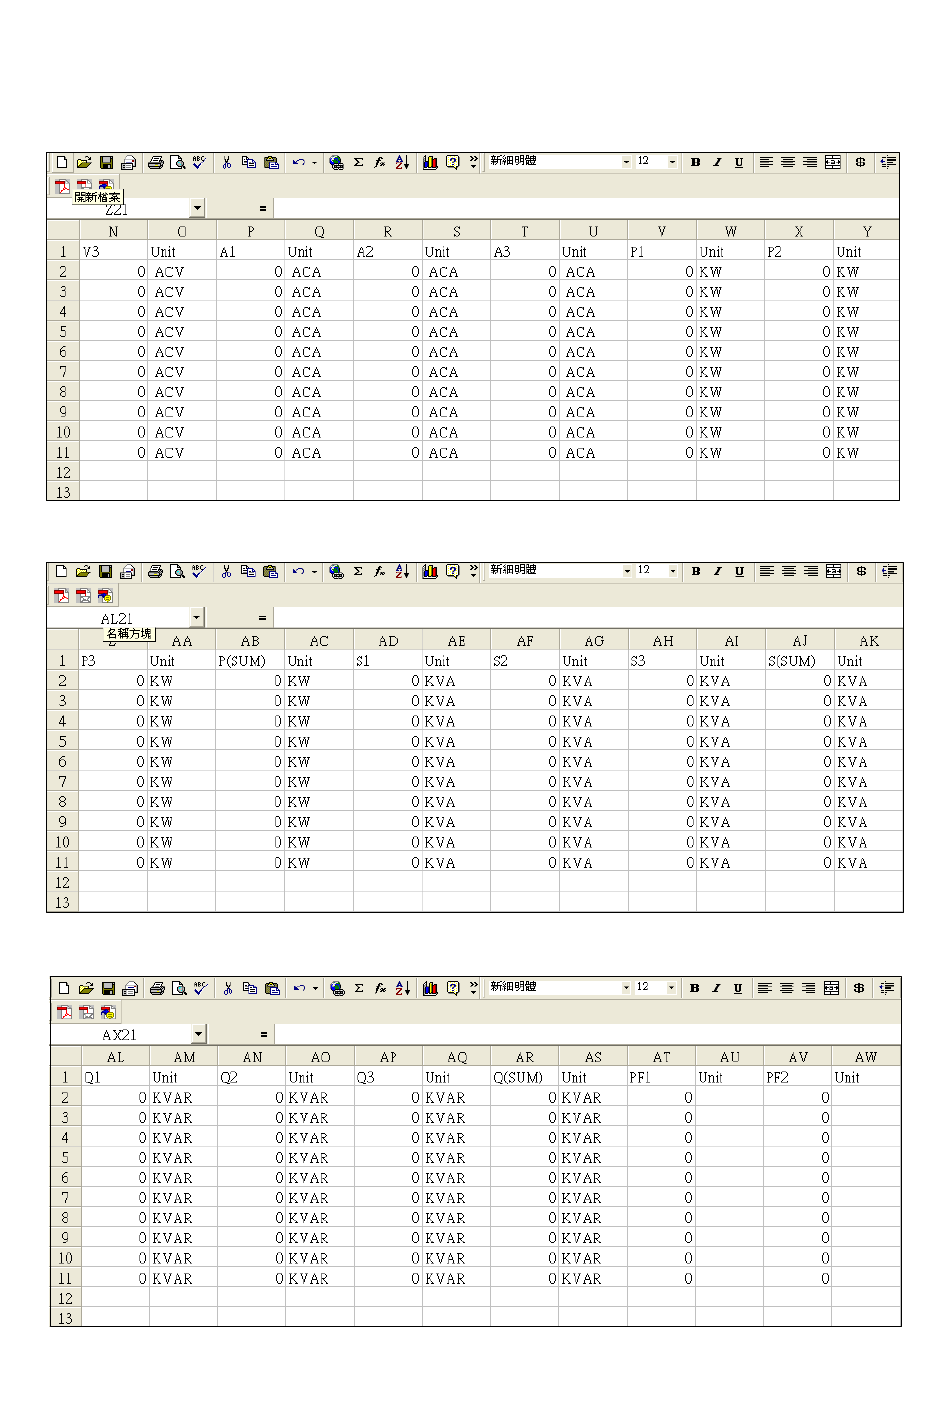The height and width of the screenshot is (1427, 950).
Task: Open Name Box dropdown beside AX21
Action: pyautogui.click(x=199, y=1033)
